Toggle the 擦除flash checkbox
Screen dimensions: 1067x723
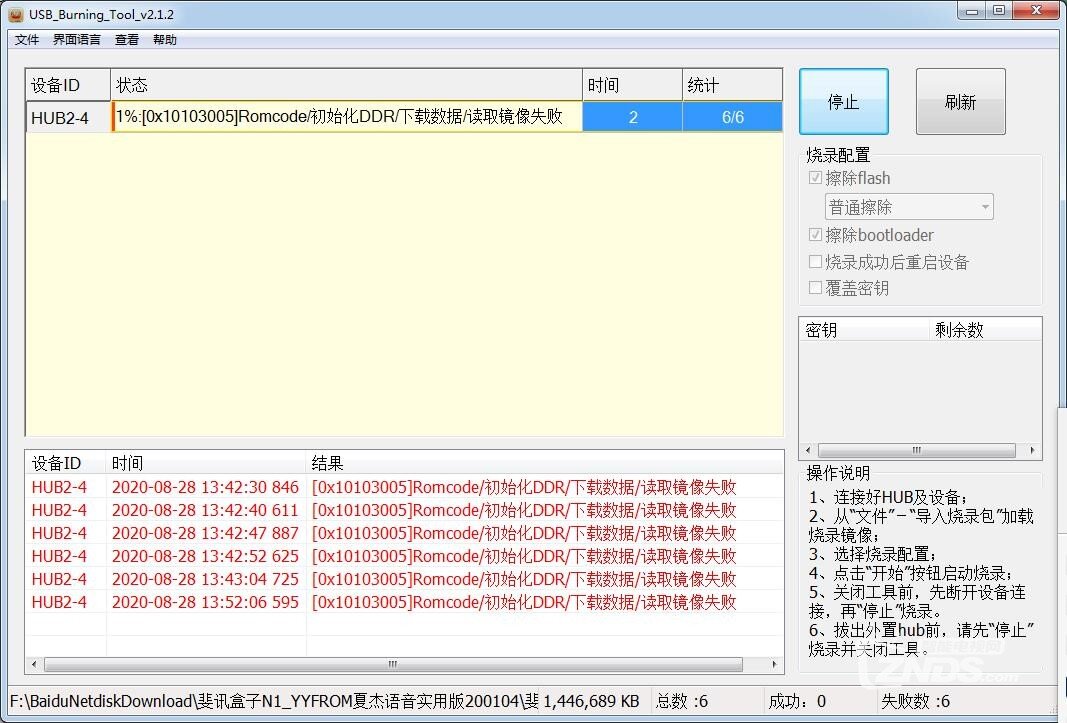tap(816, 178)
